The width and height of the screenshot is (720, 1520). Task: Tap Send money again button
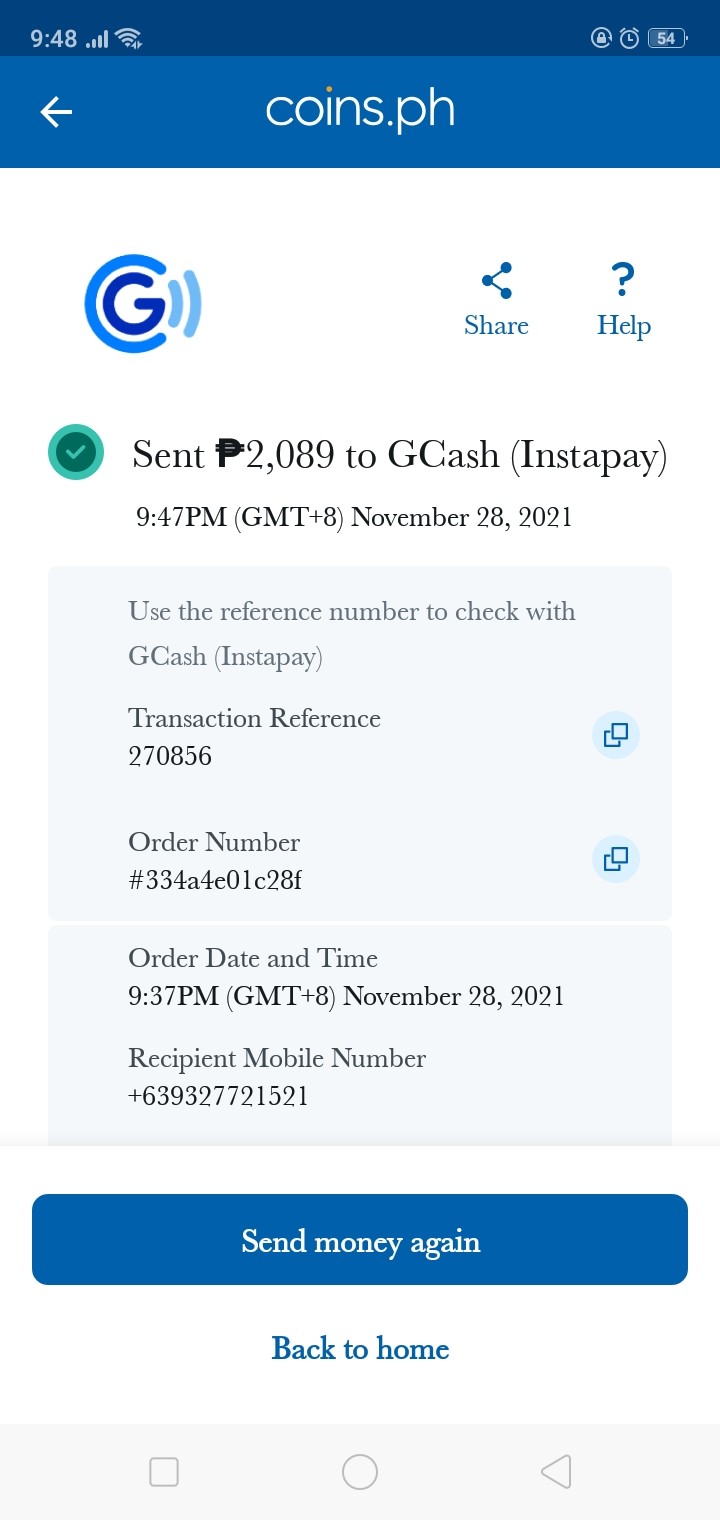click(360, 1240)
